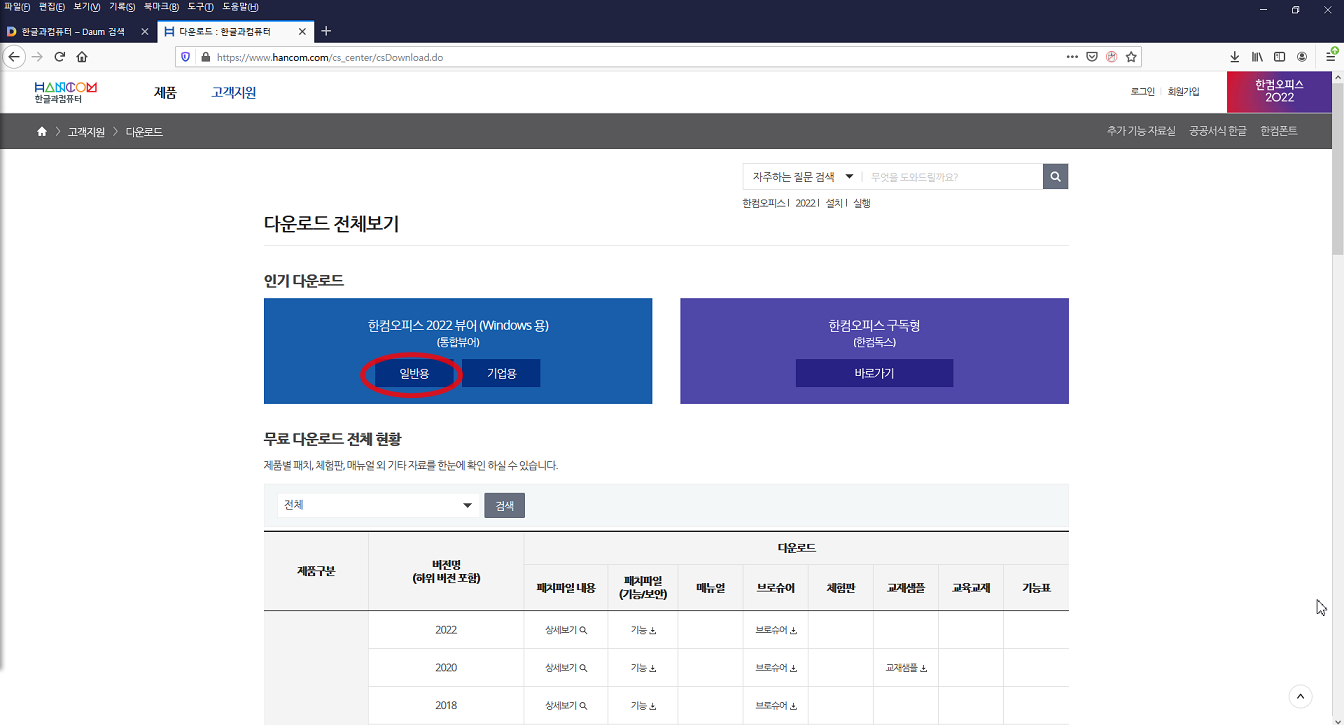Open 기록 menu in menu bar
This screenshot has height=725, width=1344.
point(122,7)
